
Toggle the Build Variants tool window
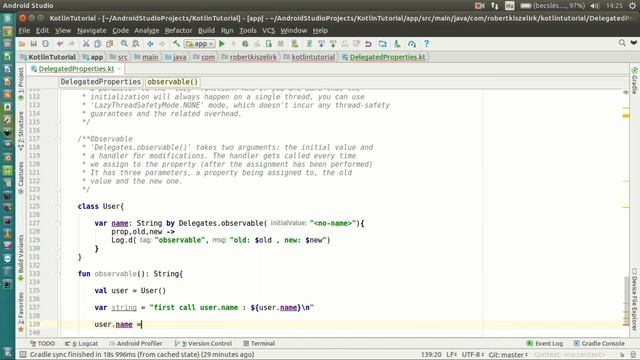21,258
